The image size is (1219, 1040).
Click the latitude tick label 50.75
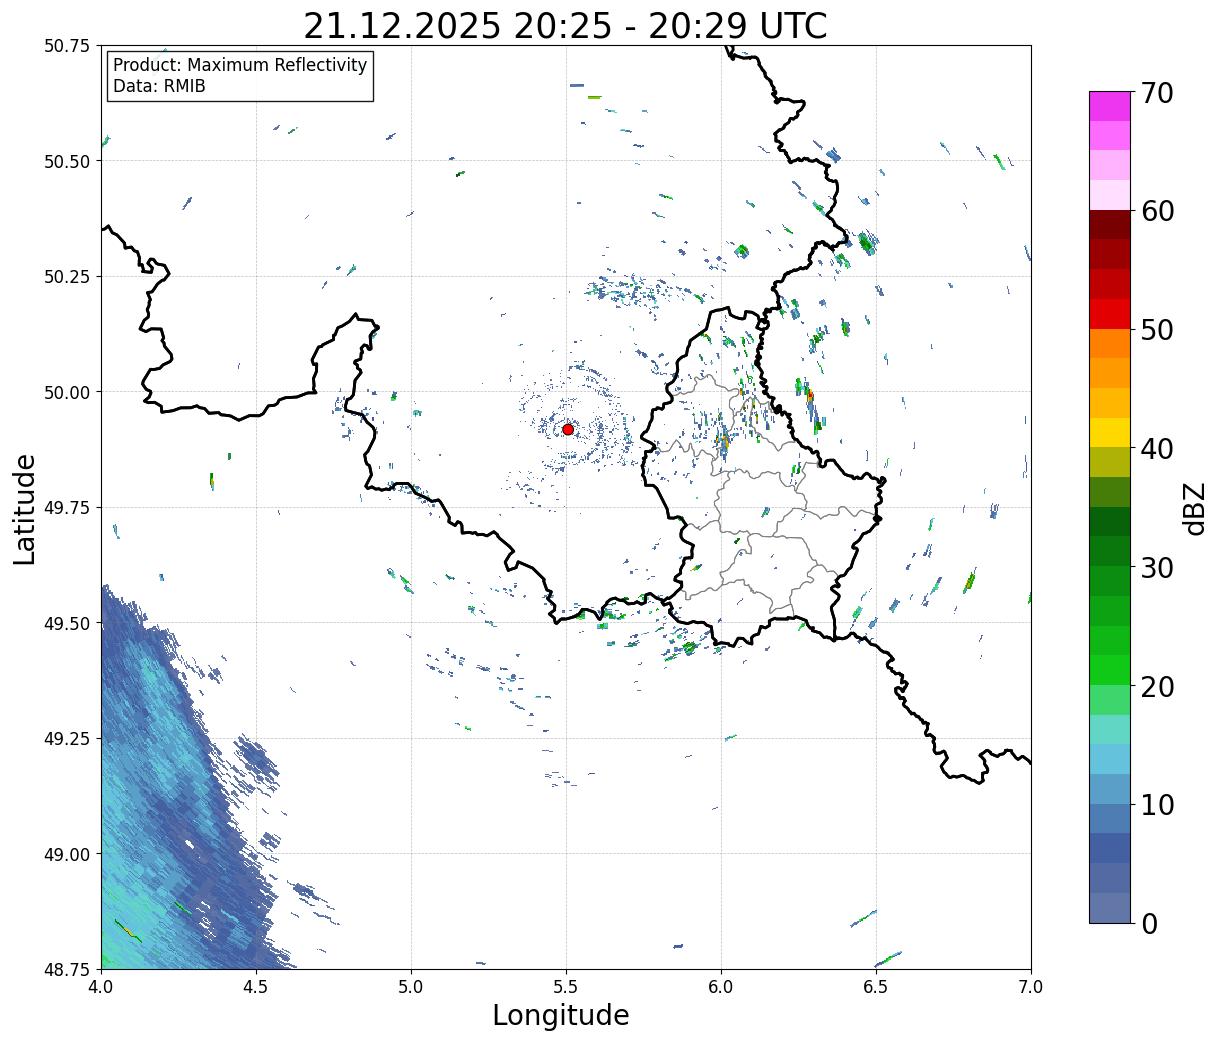[68, 46]
